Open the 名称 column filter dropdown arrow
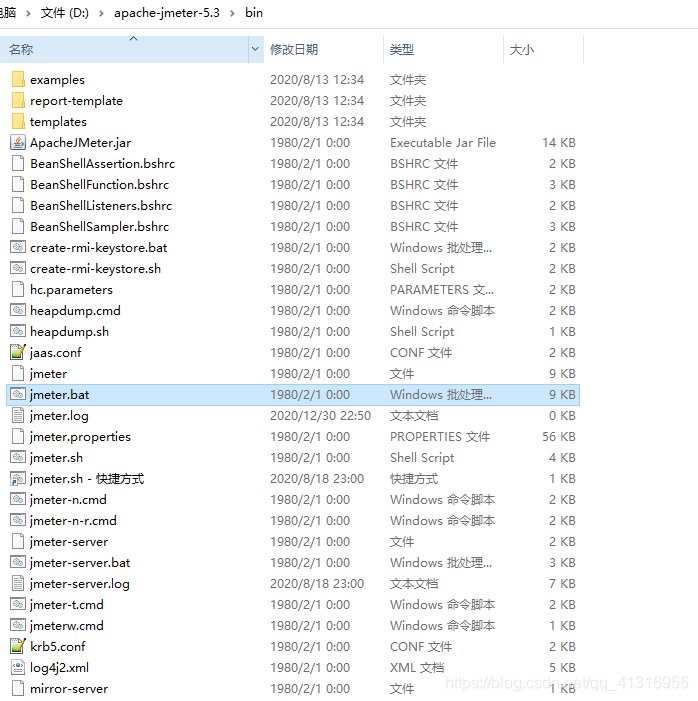The width and height of the screenshot is (698, 701). [255, 49]
